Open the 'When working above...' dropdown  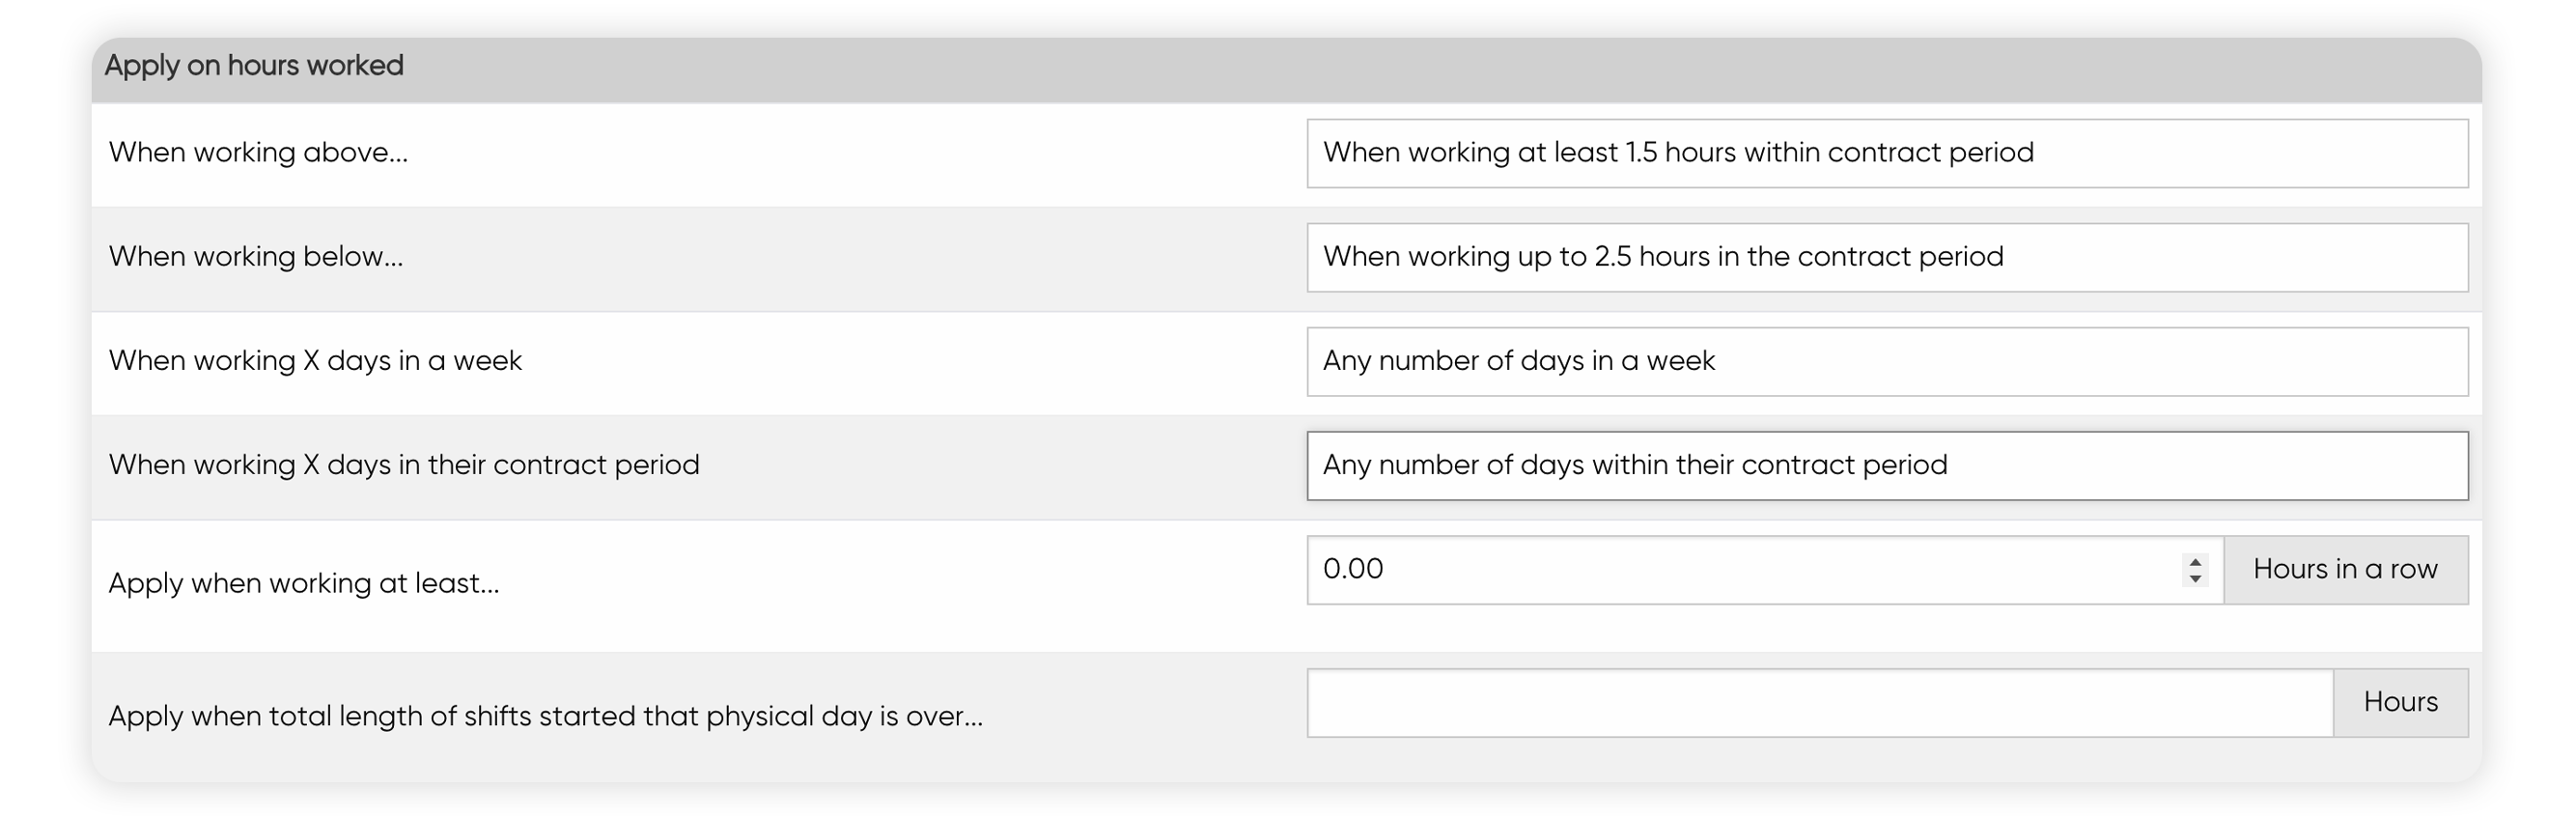(x=1887, y=153)
